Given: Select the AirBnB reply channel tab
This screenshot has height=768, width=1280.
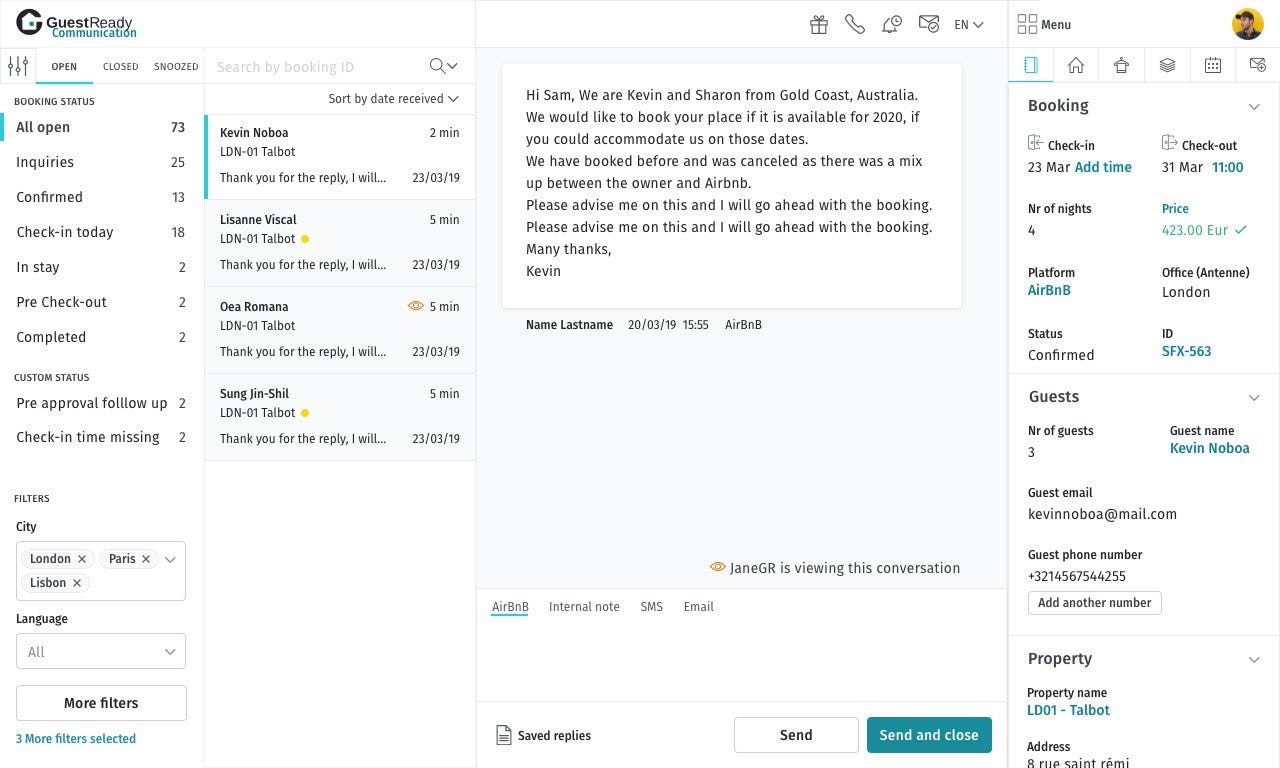Looking at the screenshot, I should point(510,606).
